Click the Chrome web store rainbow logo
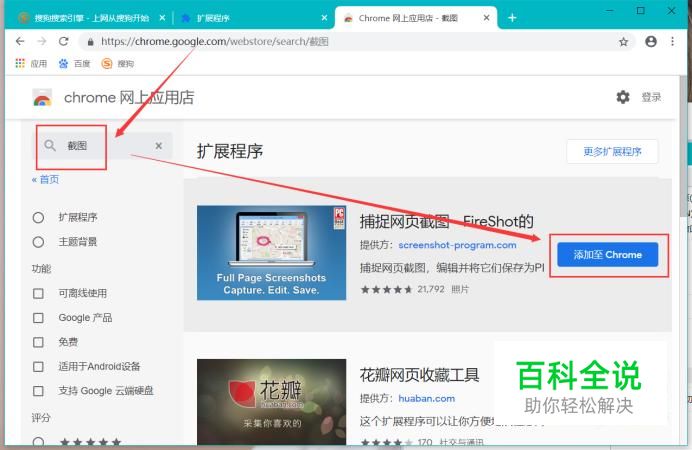Viewport: 692px width, 450px height. coord(42,98)
